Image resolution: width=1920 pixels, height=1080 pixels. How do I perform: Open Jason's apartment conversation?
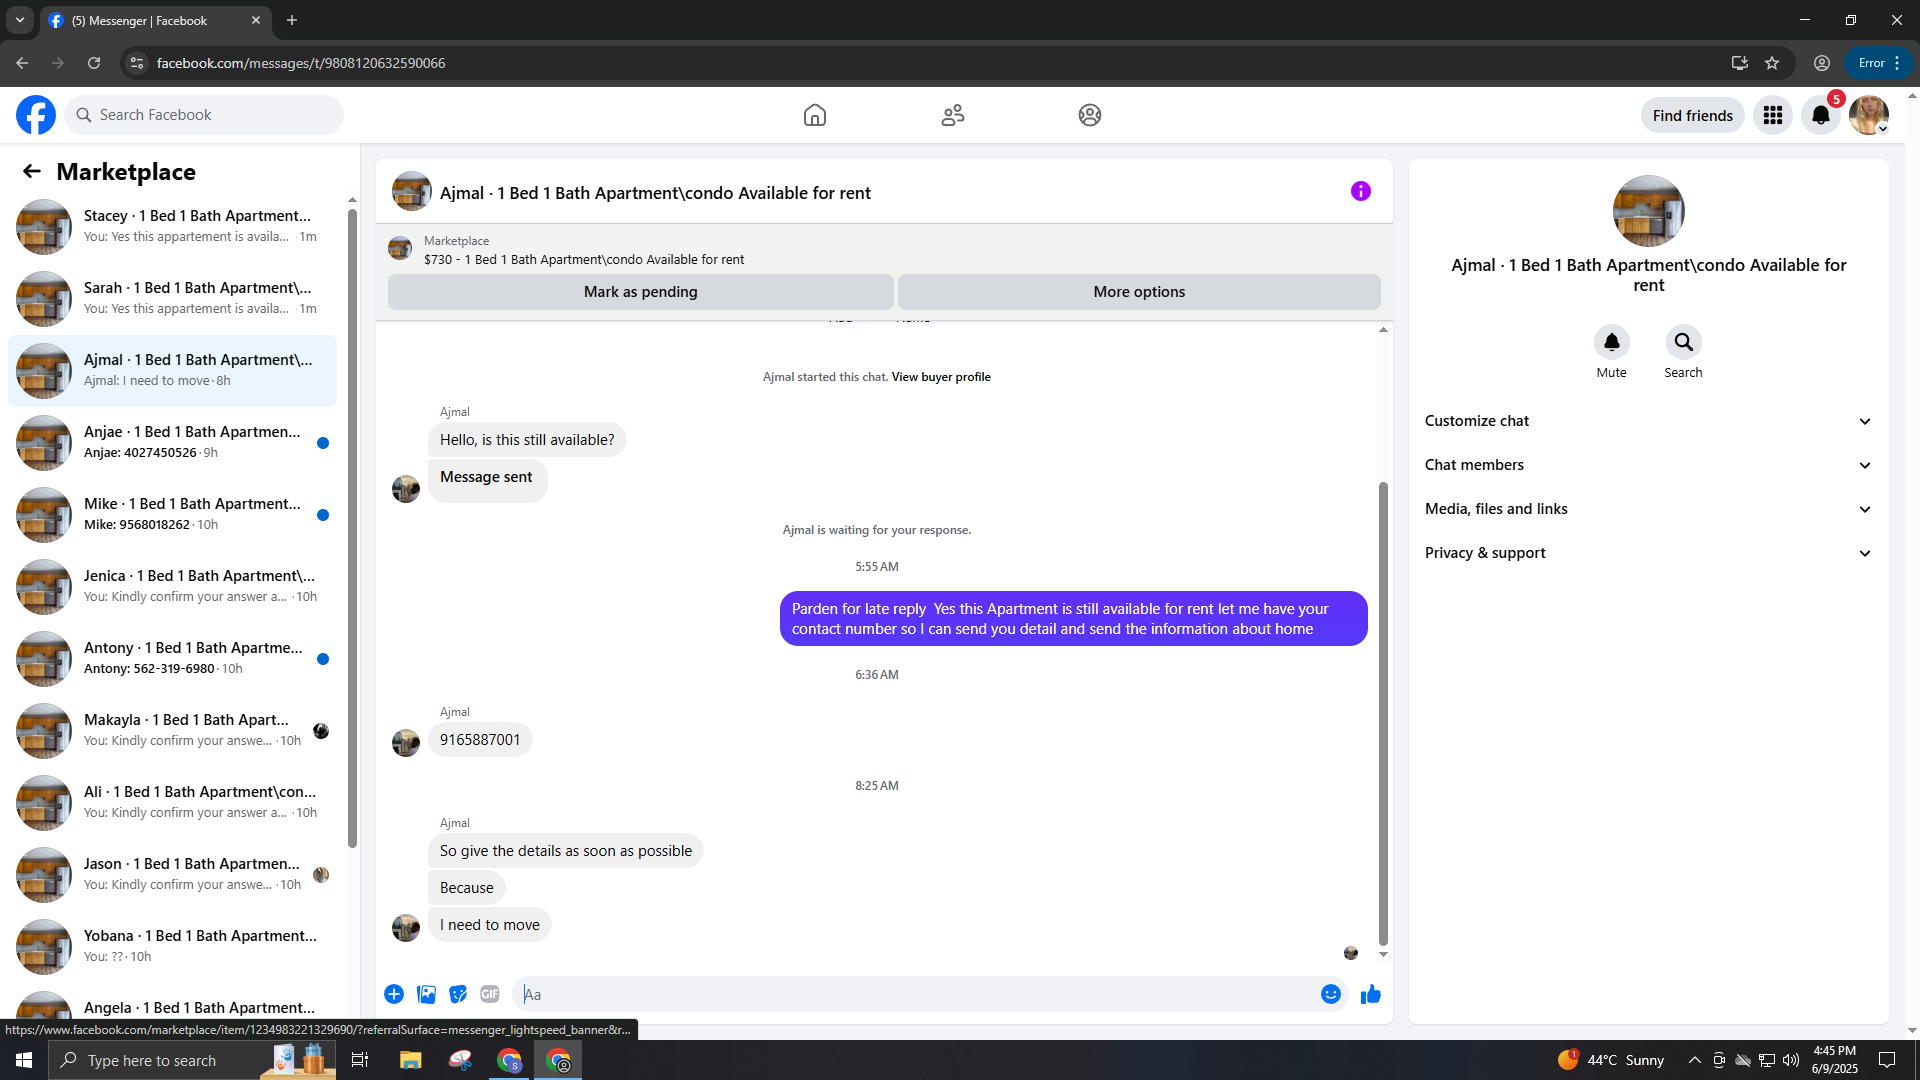172,875
